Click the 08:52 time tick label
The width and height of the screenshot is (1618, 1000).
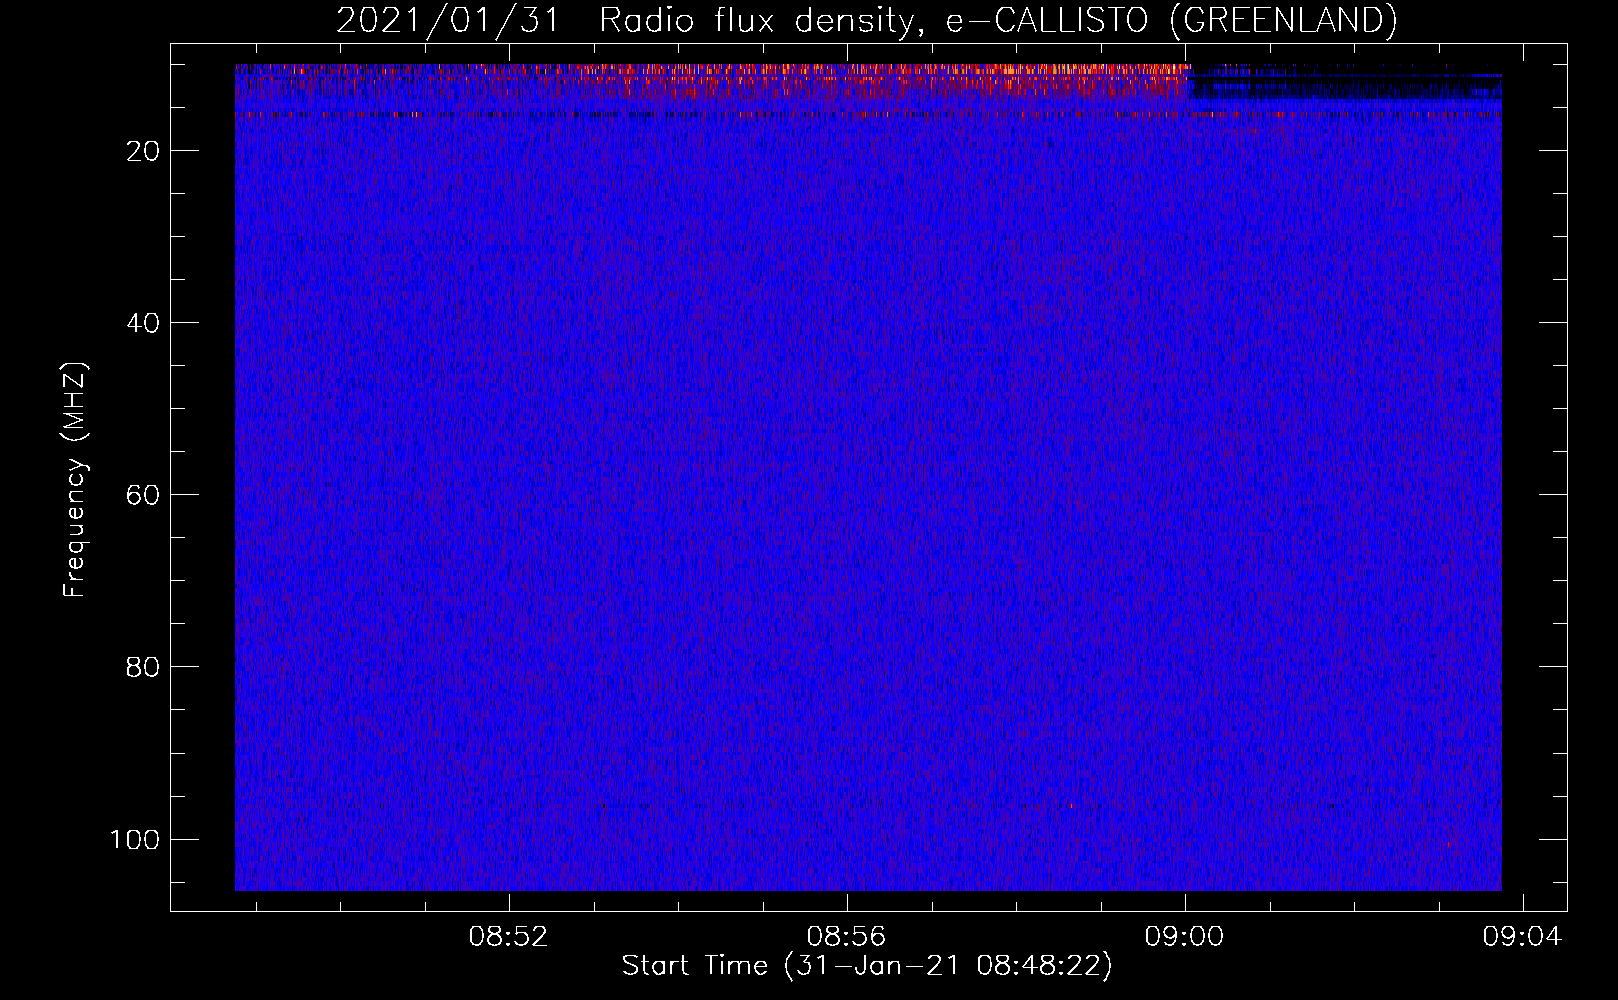[509, 937]
